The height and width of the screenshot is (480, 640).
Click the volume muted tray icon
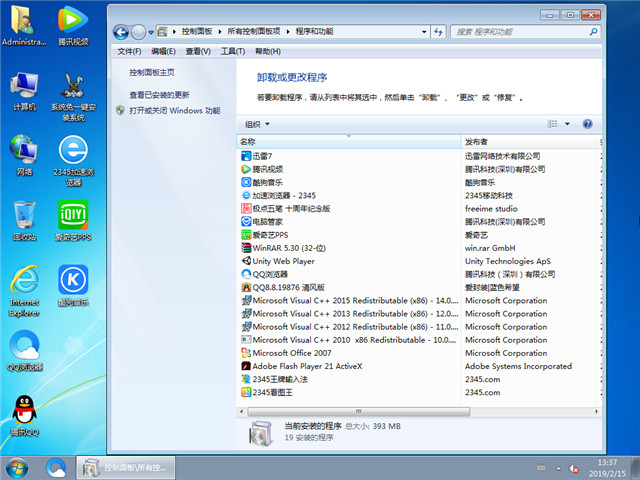click(x=574, y=468)
